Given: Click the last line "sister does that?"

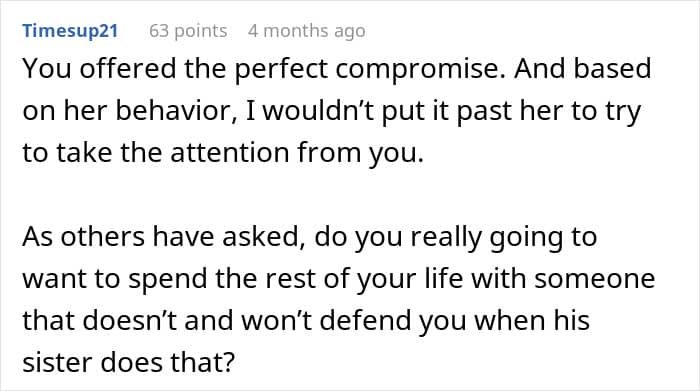Looking at the screenshot, I should coord(129,362).
